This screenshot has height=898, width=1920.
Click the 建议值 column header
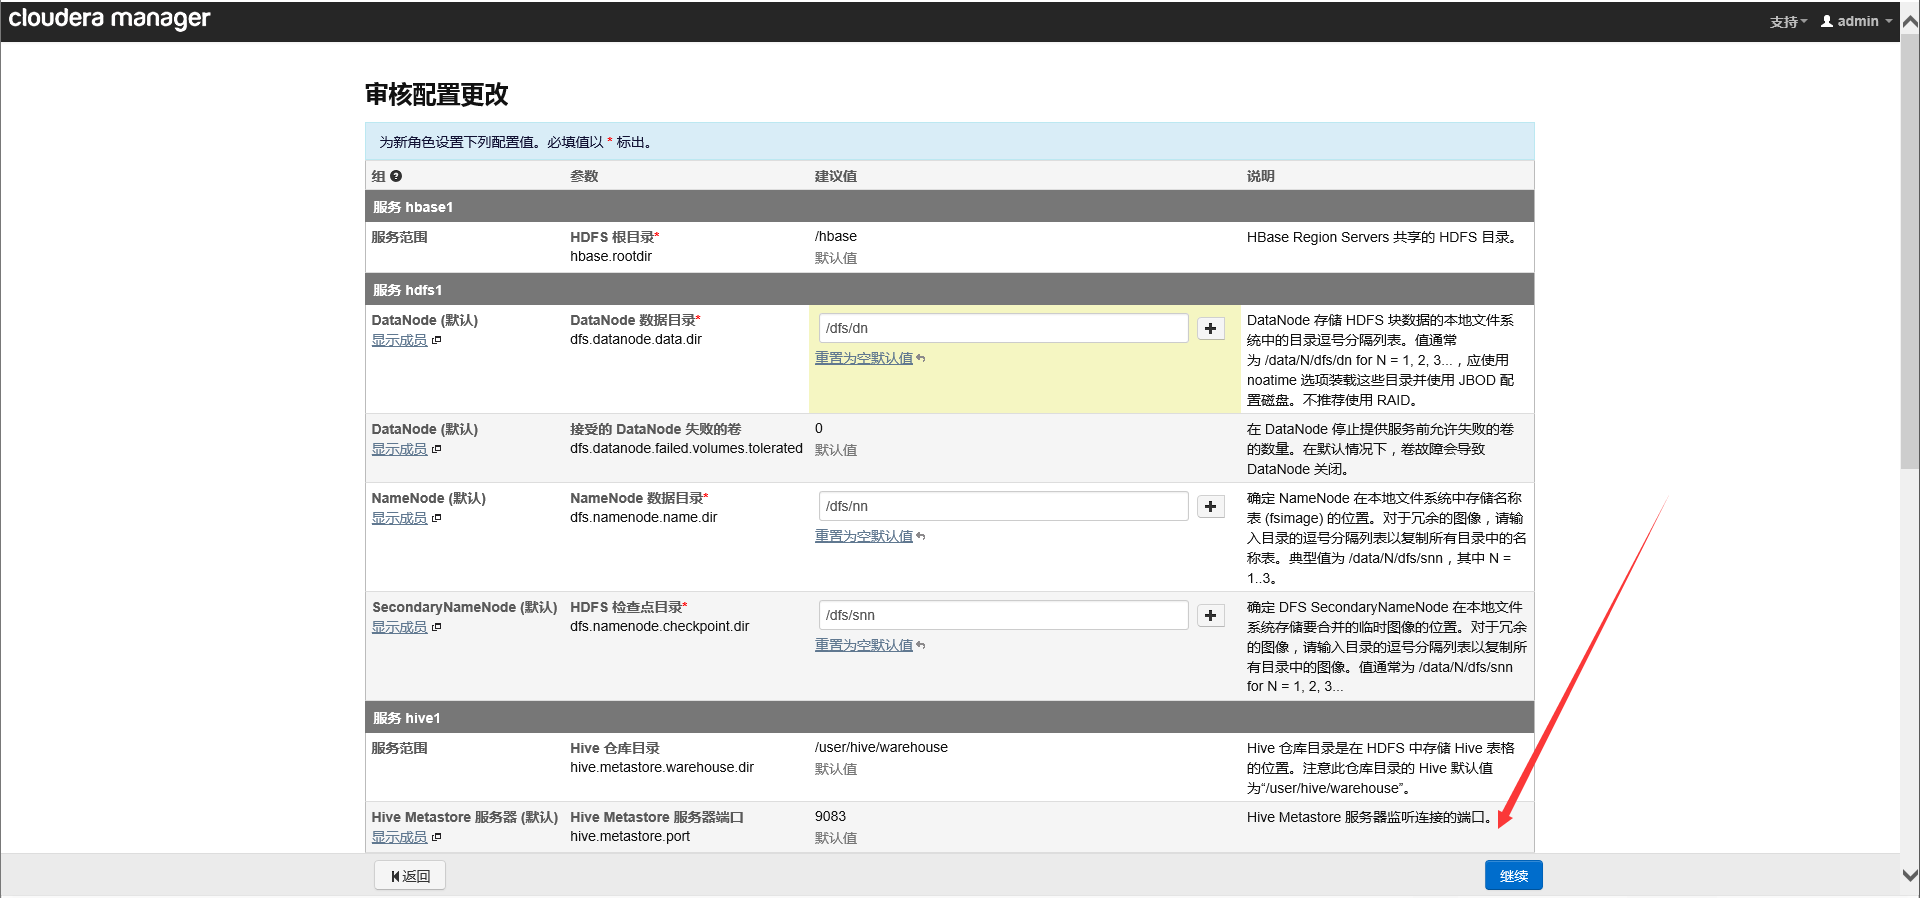pyautogui.click(x=836, y=176)
